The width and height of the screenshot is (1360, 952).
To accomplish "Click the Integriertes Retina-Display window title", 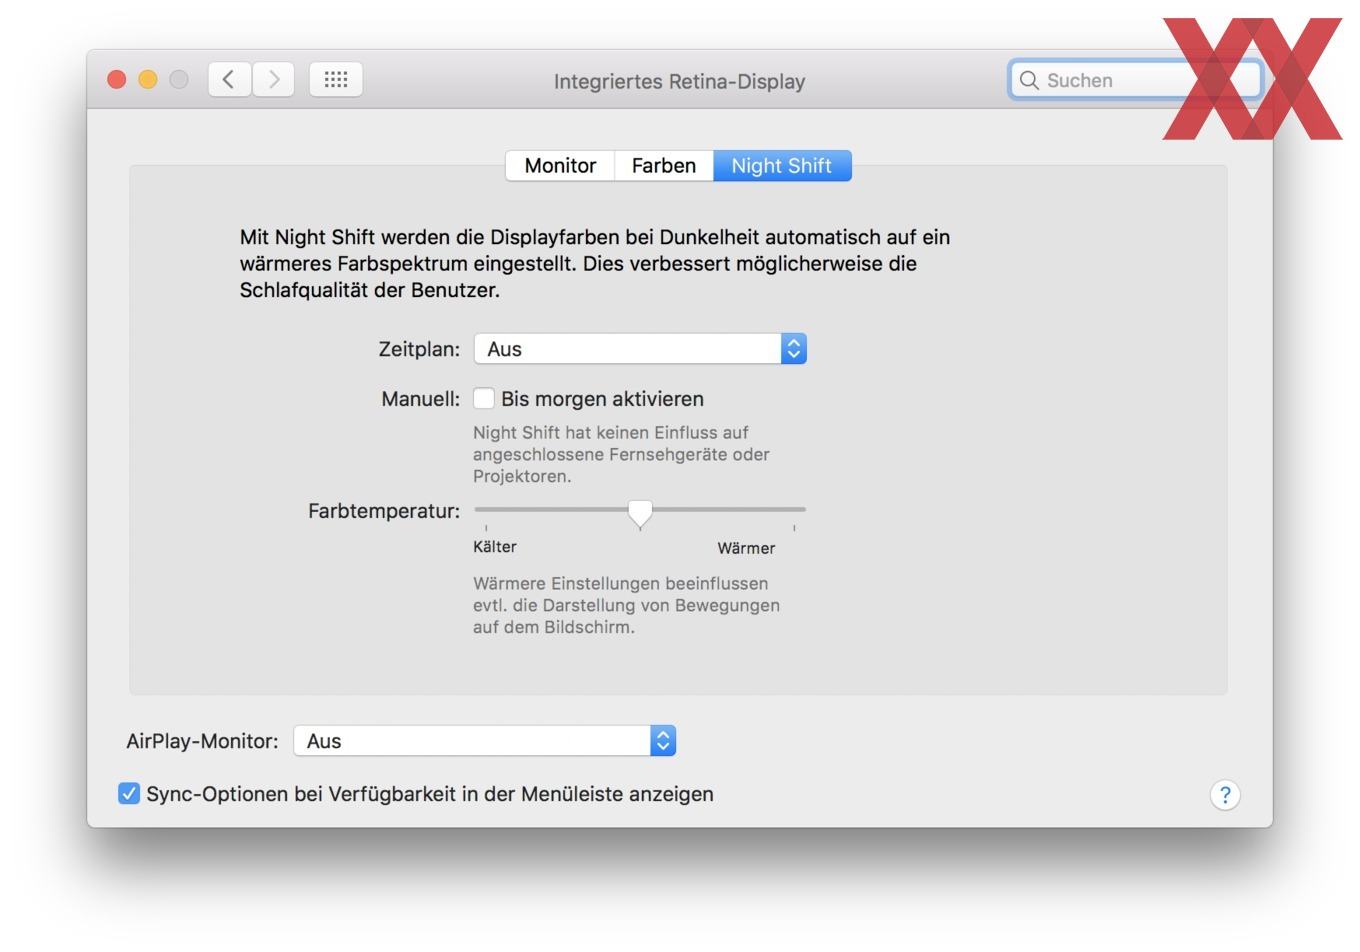I will (680, 82).
